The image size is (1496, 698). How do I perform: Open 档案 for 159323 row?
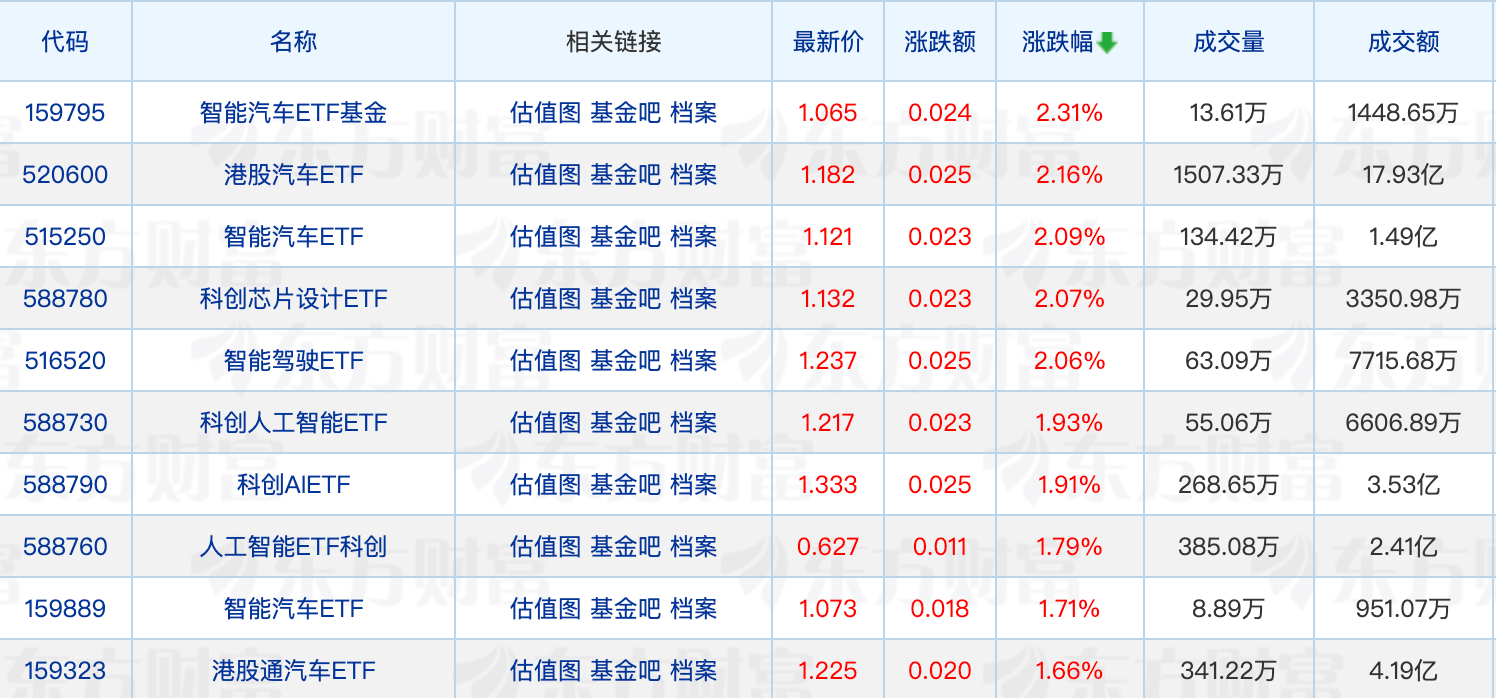tap(693, 671)
